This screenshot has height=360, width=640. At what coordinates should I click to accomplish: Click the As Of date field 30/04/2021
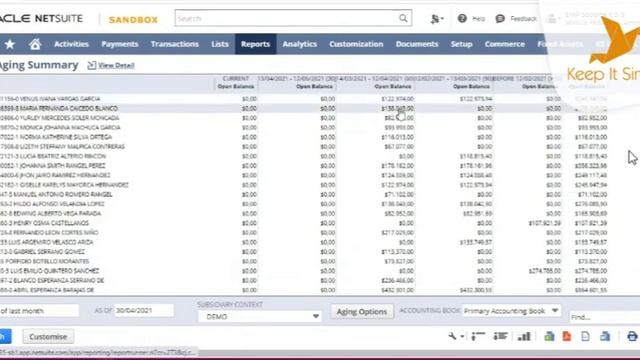tap(144, 311)
